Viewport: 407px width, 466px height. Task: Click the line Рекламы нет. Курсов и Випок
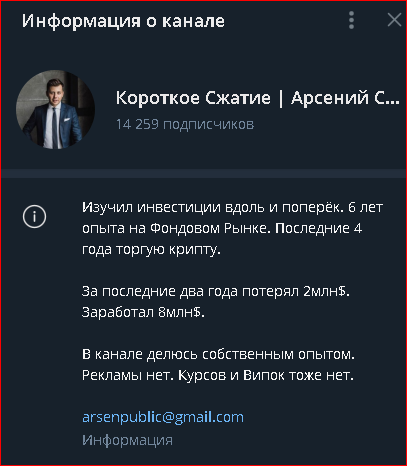(218, 375)
